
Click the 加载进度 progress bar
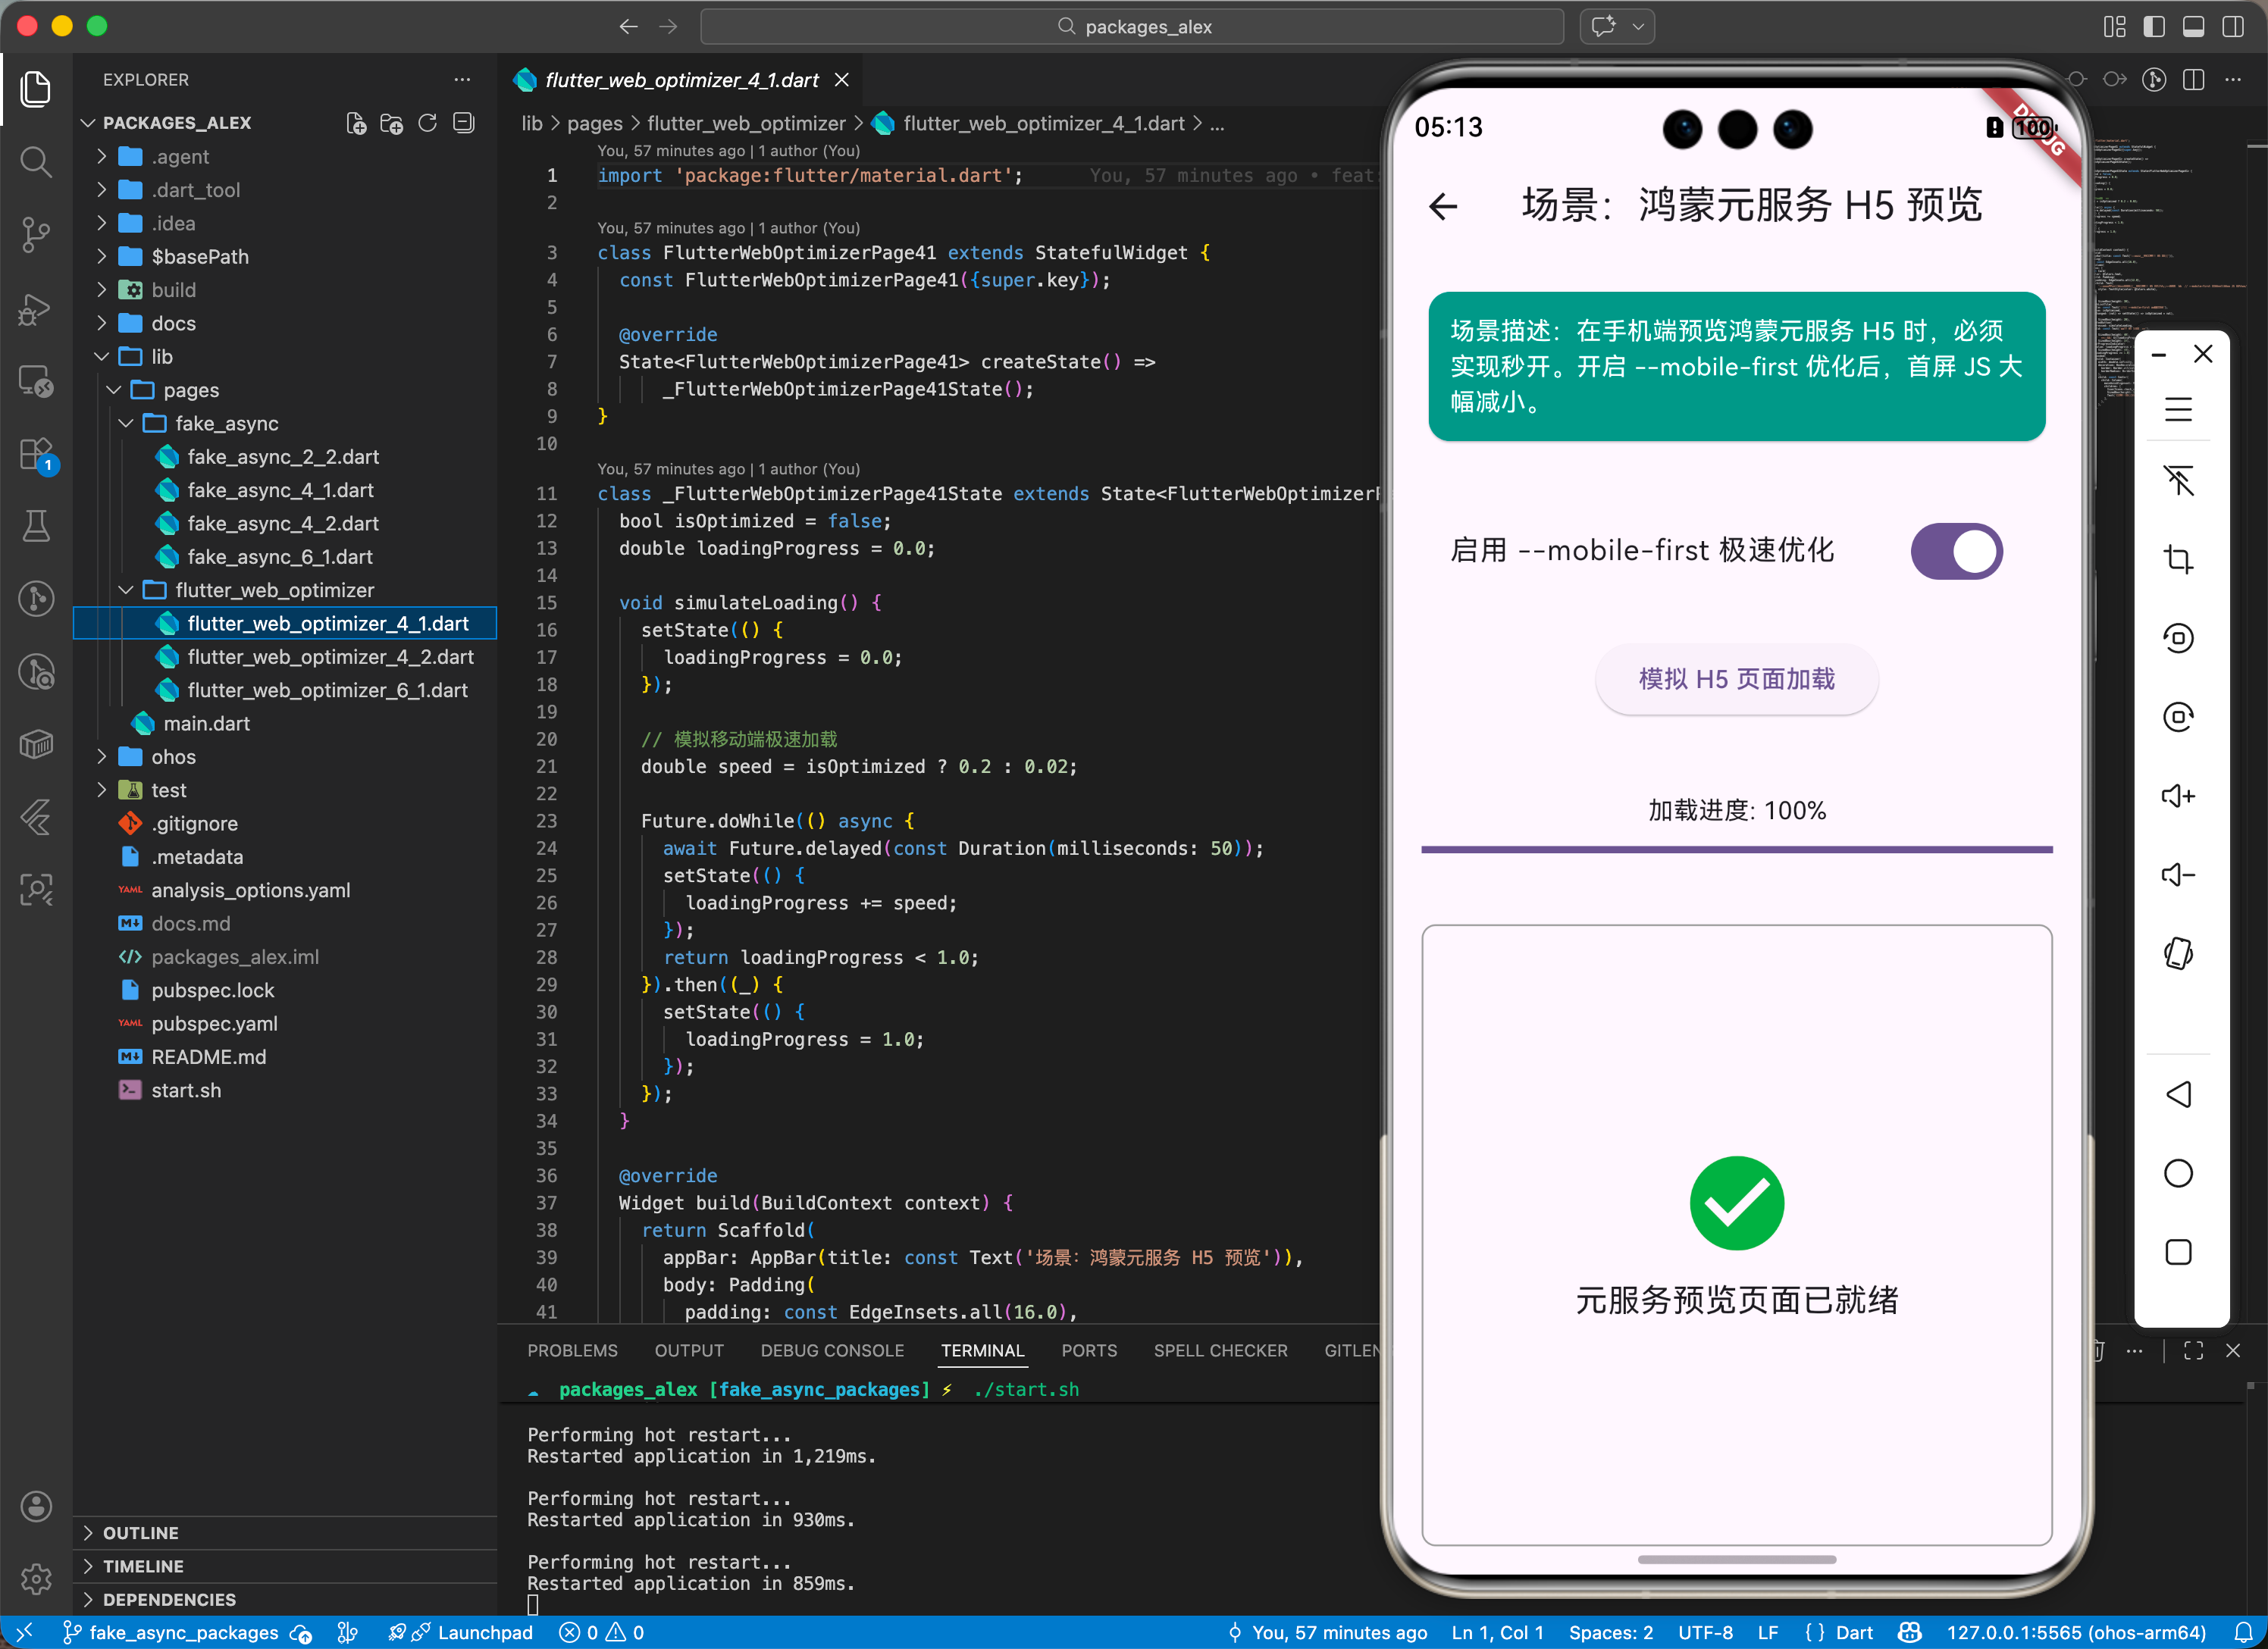pyautogui.click(x=1736, y=849)
